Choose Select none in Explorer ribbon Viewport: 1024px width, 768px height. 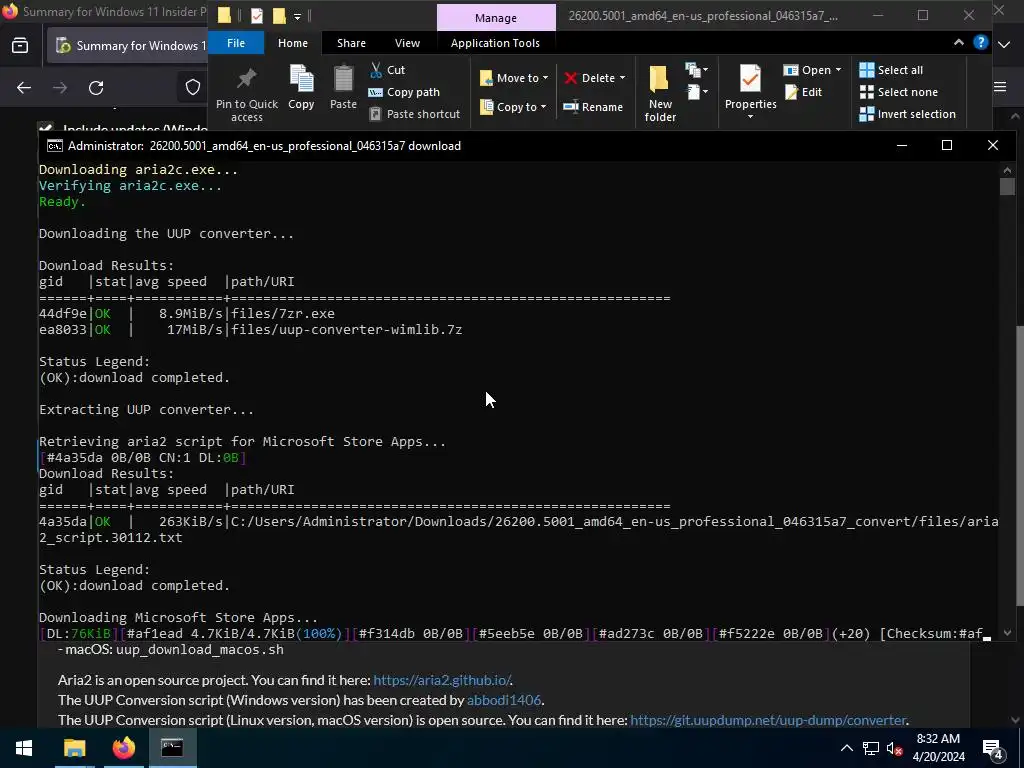coord(899,92)
